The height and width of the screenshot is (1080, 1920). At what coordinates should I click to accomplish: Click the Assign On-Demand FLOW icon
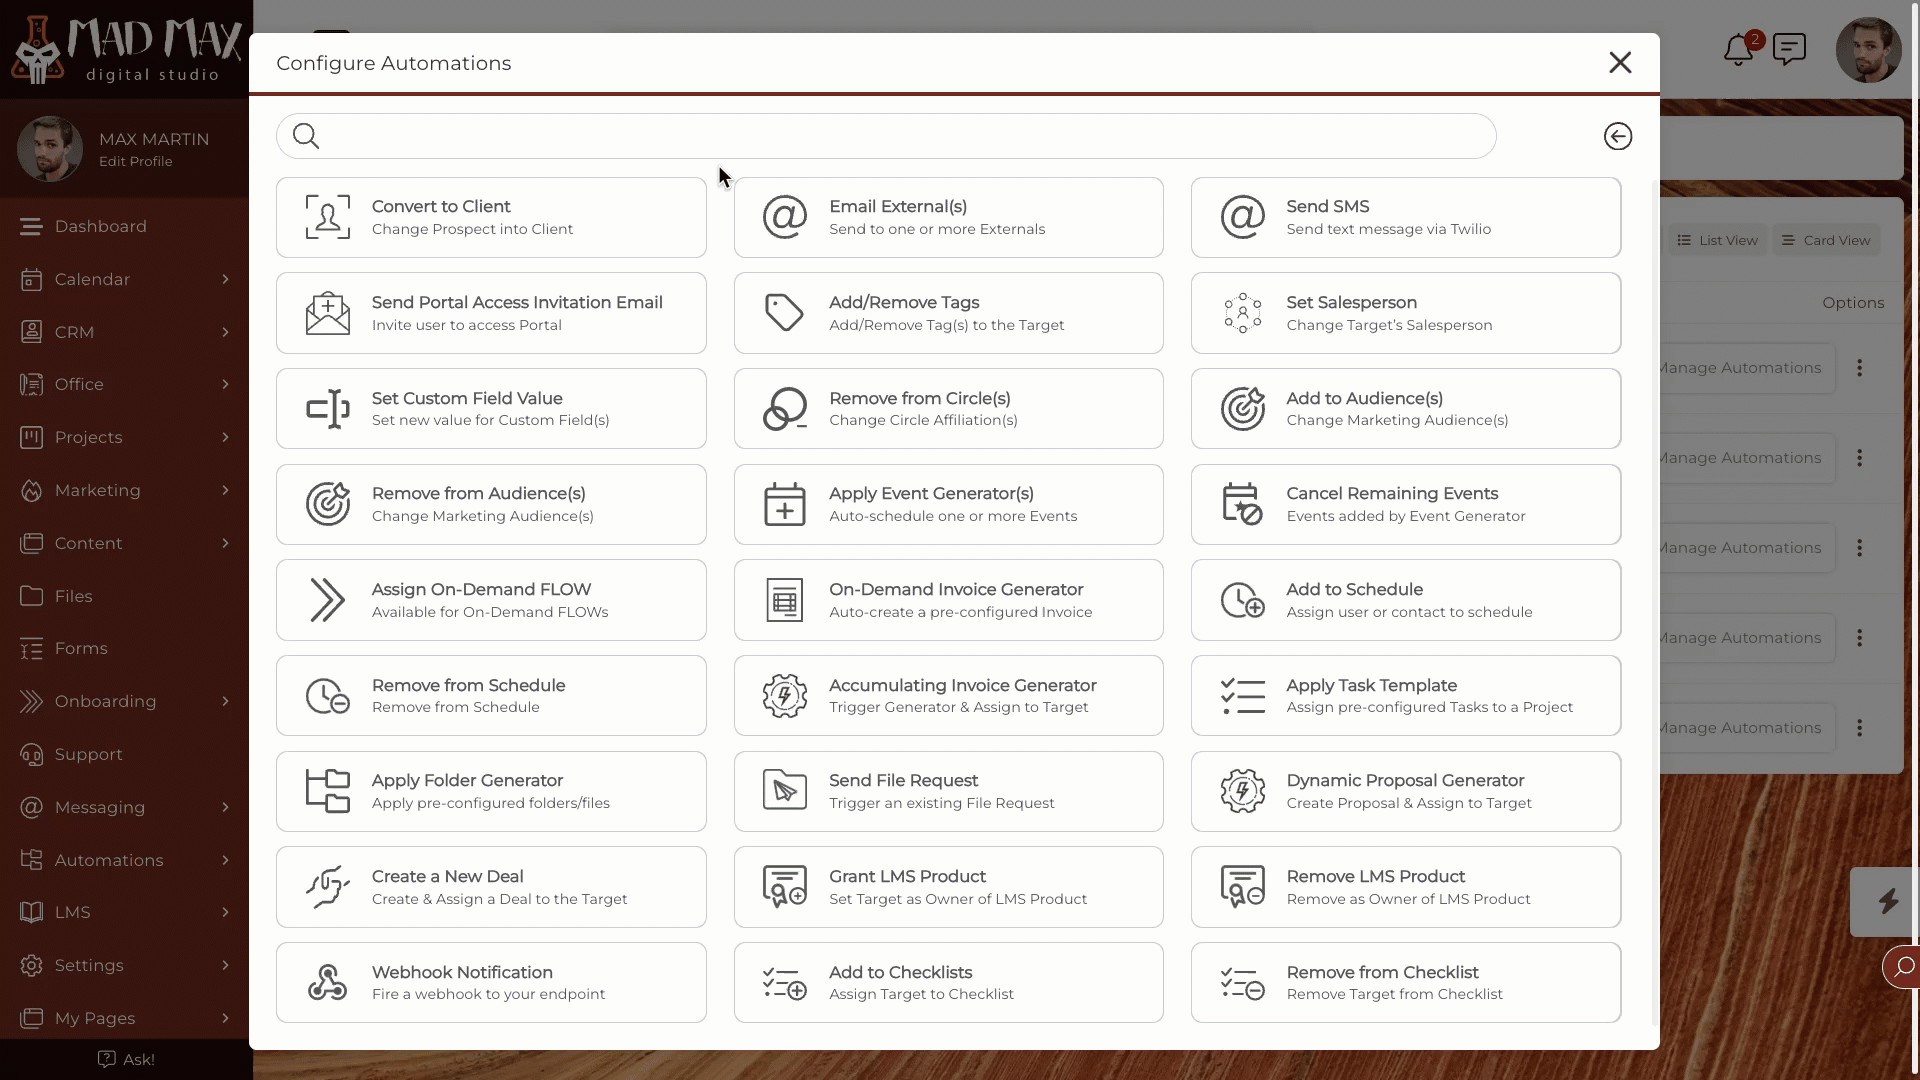point(327,600)
